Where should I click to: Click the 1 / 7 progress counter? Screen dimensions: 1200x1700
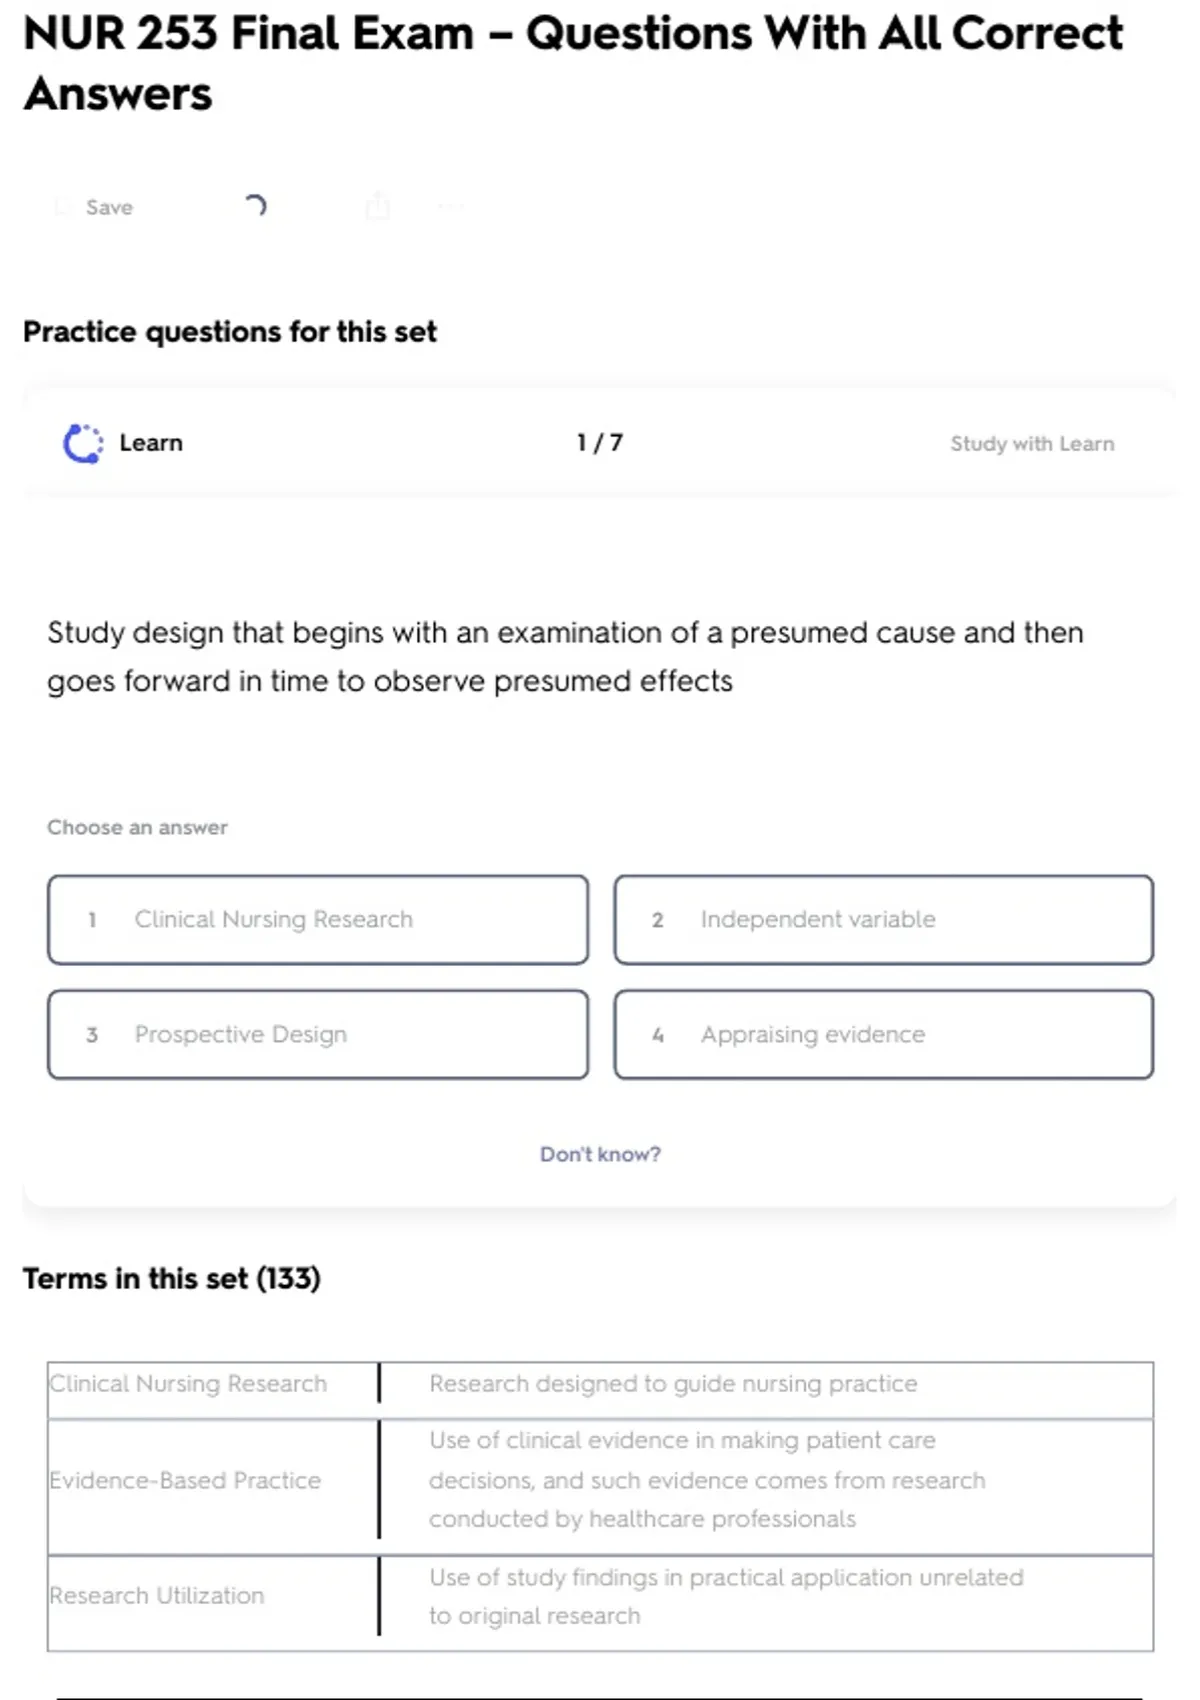(x=599, y=443)
